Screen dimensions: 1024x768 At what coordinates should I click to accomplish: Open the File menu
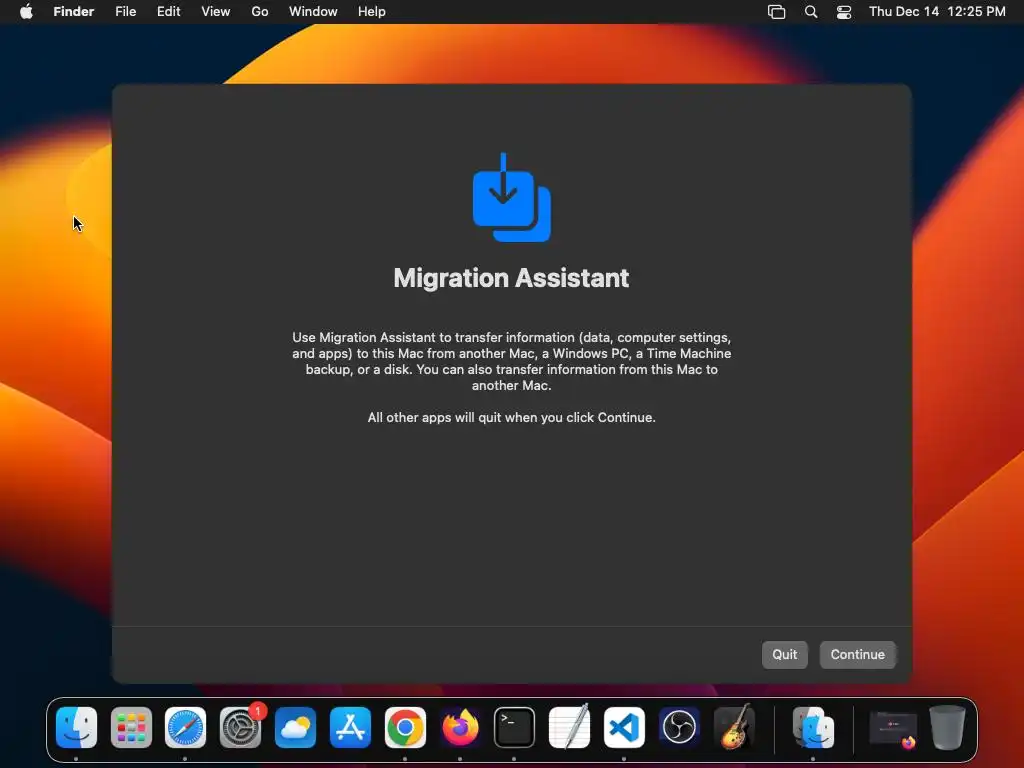tap(125, 12)
